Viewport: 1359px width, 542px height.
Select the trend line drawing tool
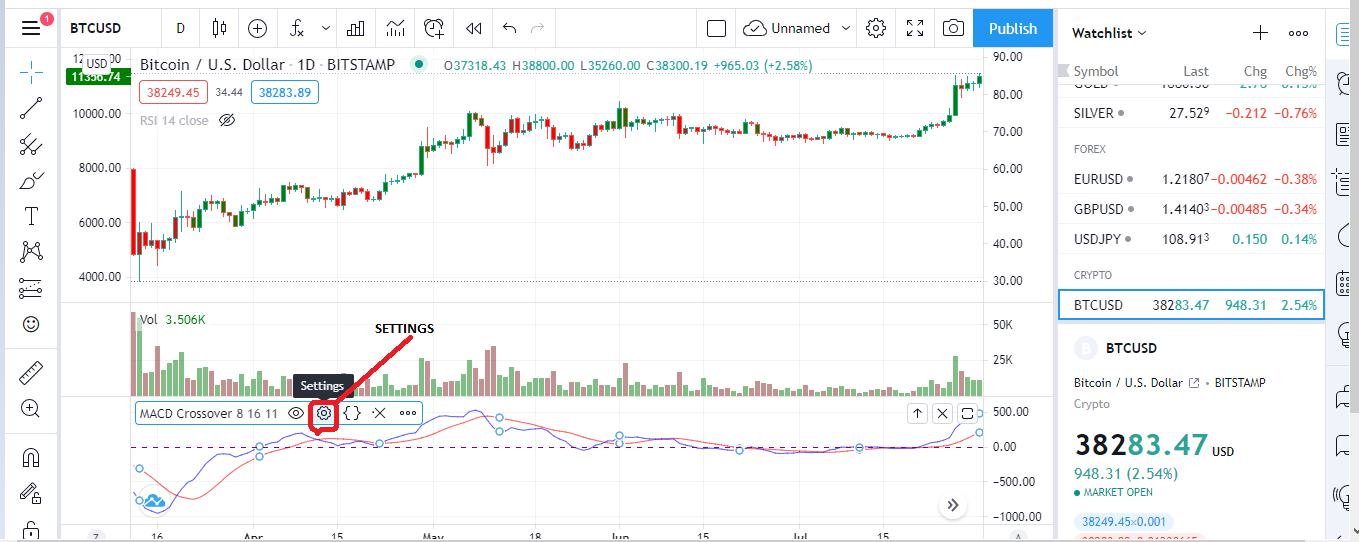click(x=31, y=109)
